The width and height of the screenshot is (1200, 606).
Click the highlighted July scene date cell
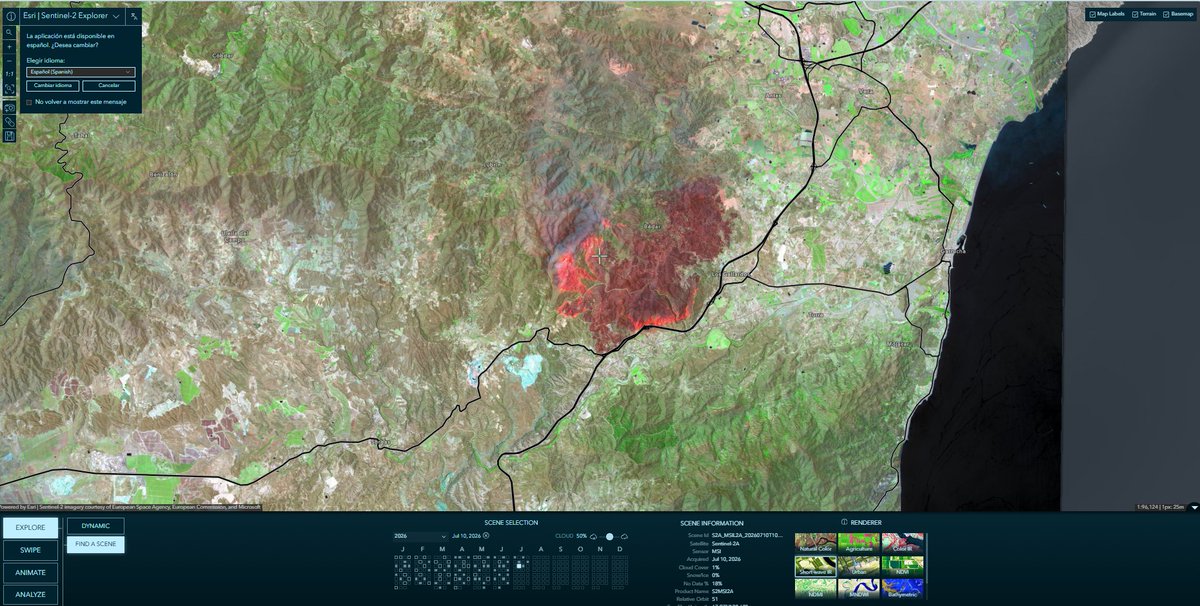[519, 566]
